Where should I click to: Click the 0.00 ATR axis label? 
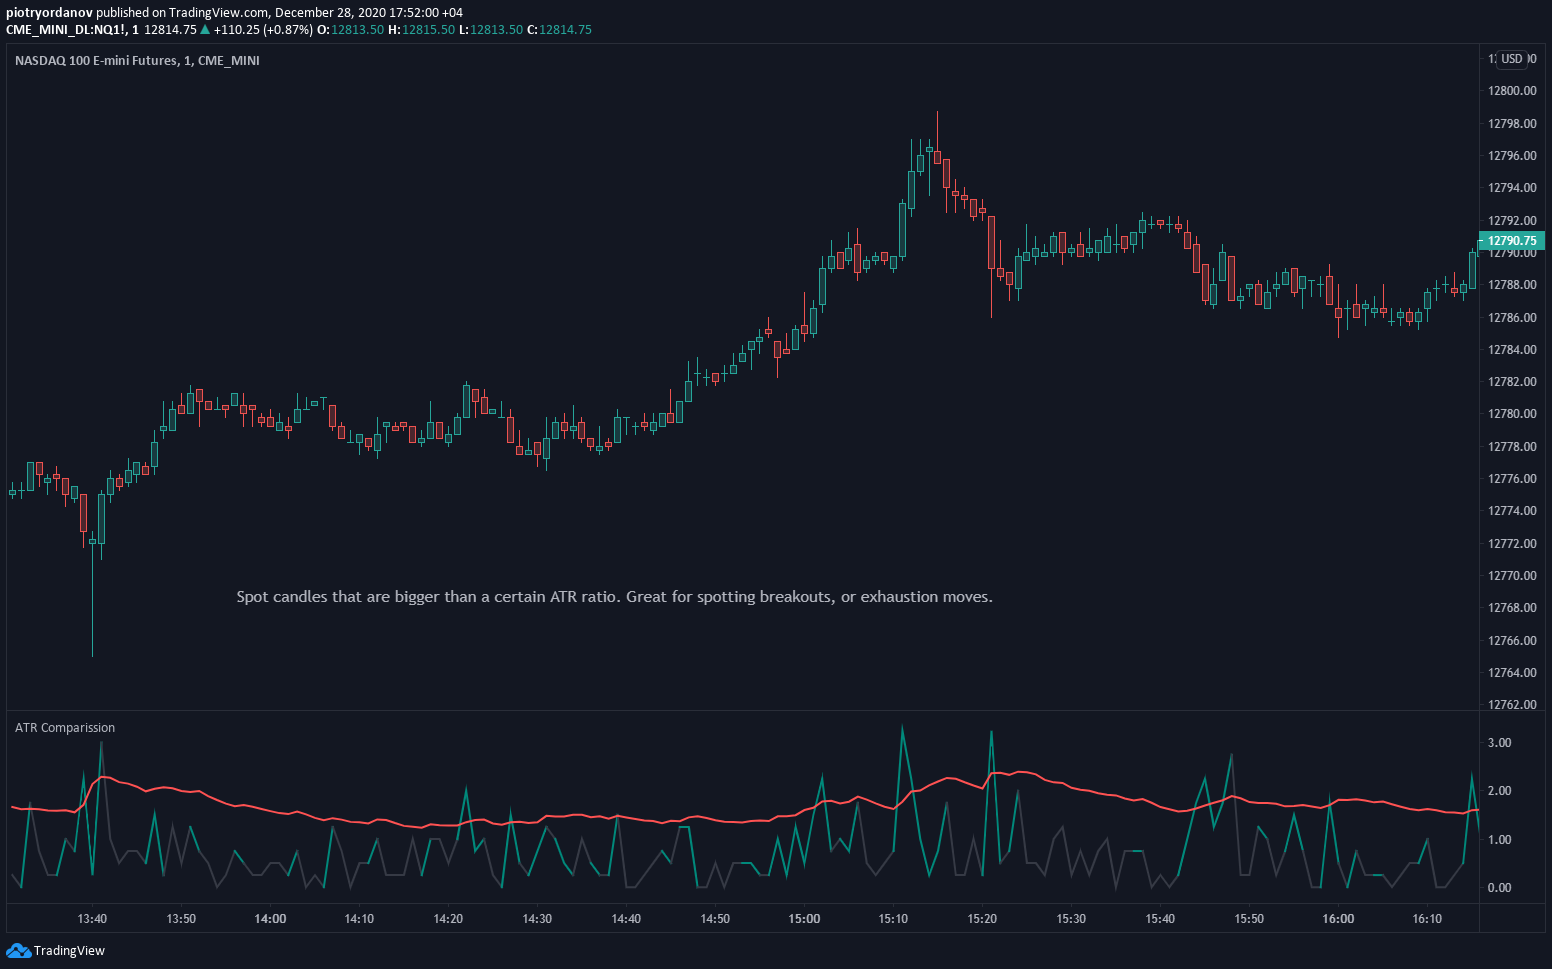[1499, 888]
